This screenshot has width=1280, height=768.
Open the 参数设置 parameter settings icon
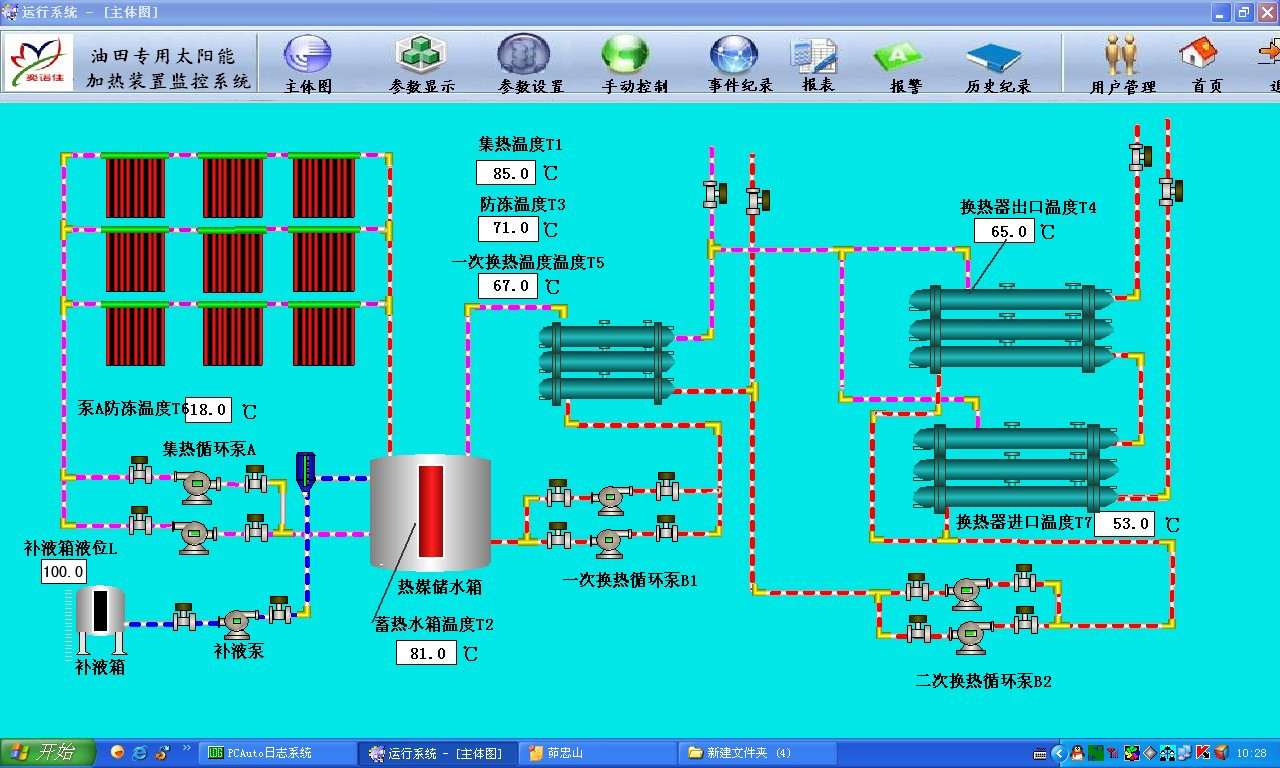pyautogui.click(x=524, y=62)
